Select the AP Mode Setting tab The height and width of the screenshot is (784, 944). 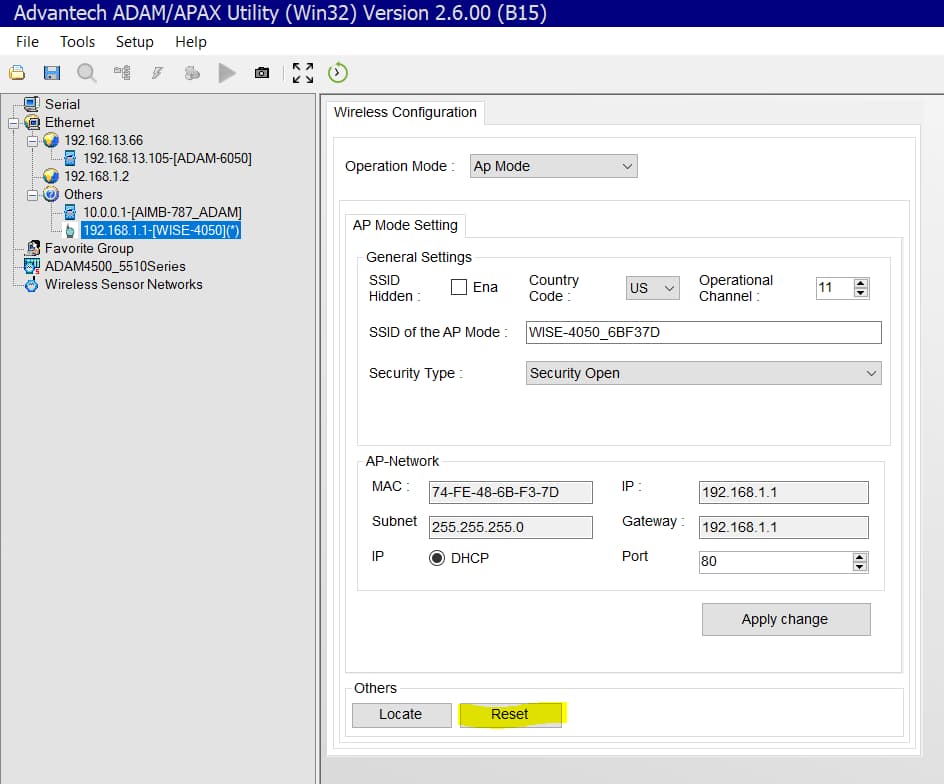click(x=405, y=225)
